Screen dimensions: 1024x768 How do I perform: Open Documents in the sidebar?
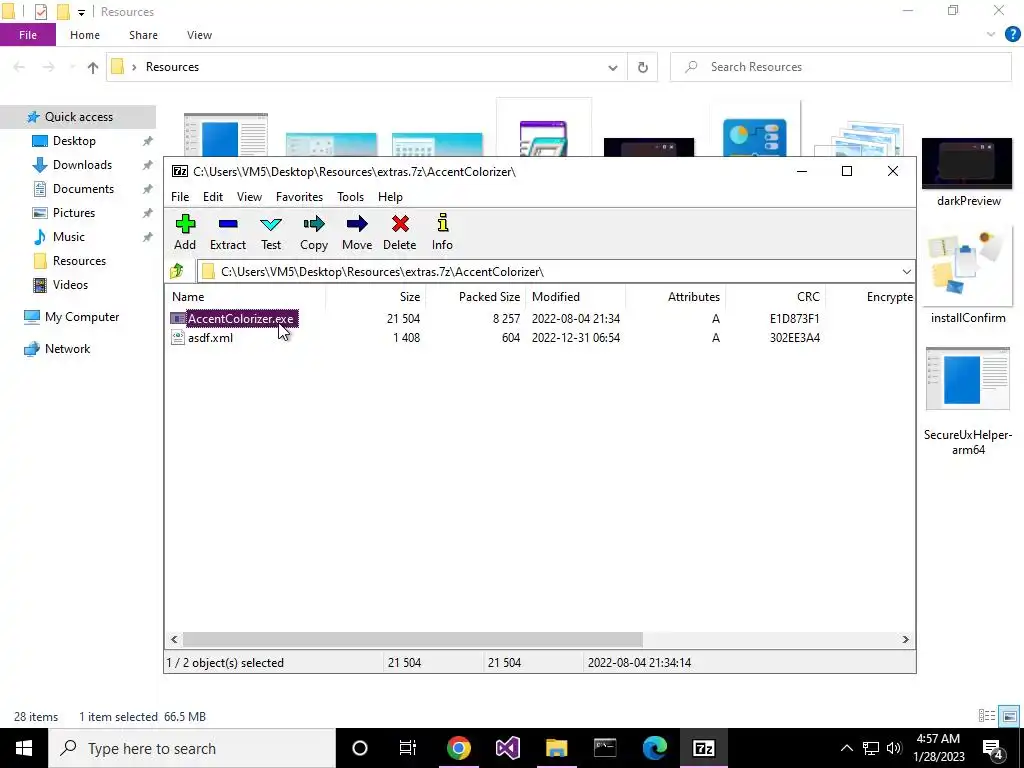click(x=83, y=189)
